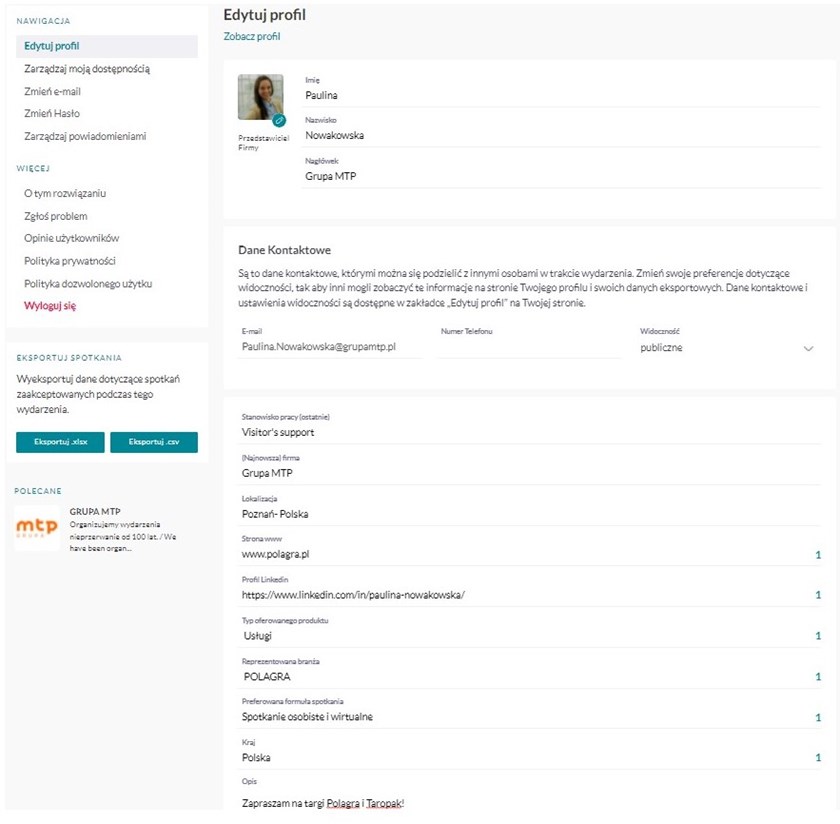This screenshot has height=824, width=840.
Task: Click the Eksportuj .xlsx button
Action: click(x=61, y=442)
